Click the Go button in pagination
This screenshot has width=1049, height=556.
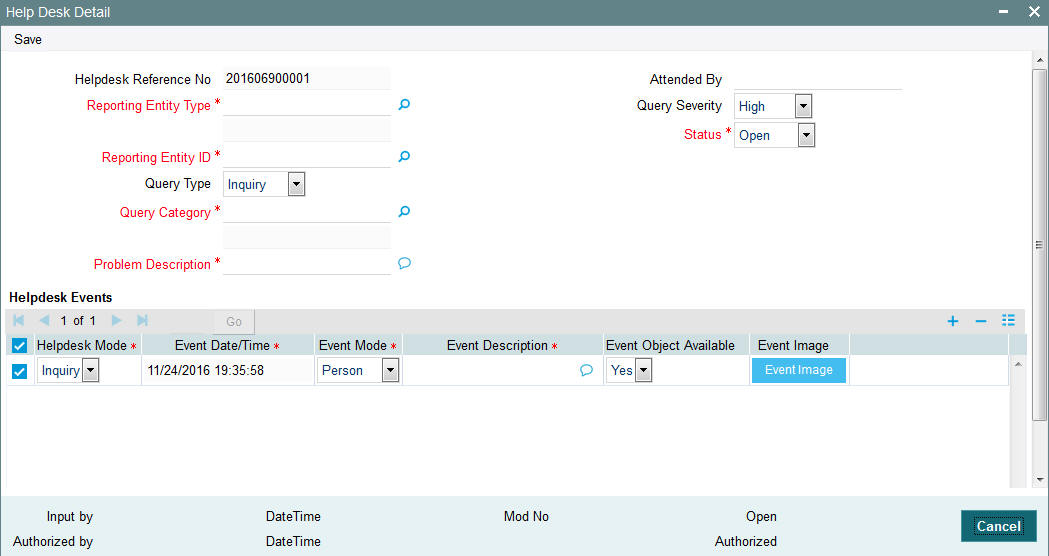(x=233, y=321)
